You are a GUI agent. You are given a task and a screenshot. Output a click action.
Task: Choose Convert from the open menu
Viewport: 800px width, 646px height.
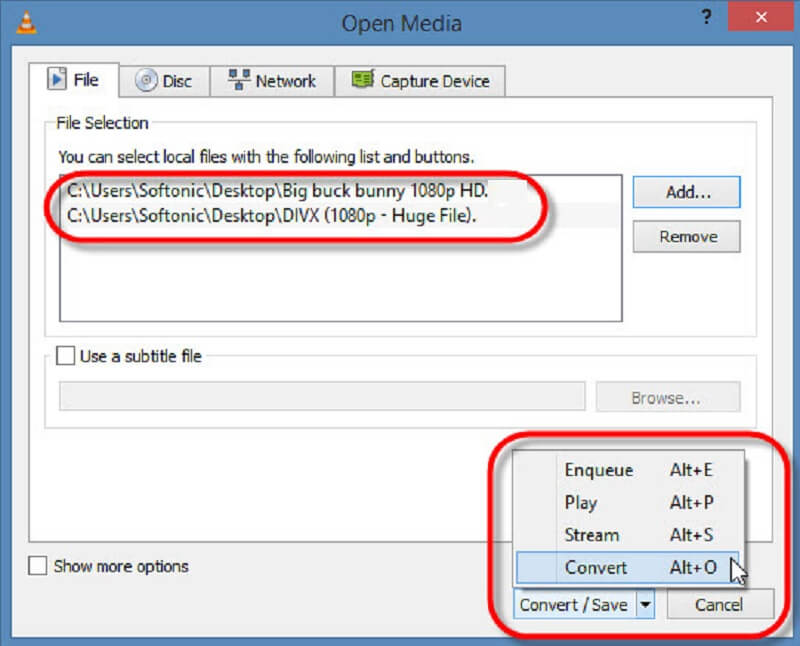click(x=596, y=567)
